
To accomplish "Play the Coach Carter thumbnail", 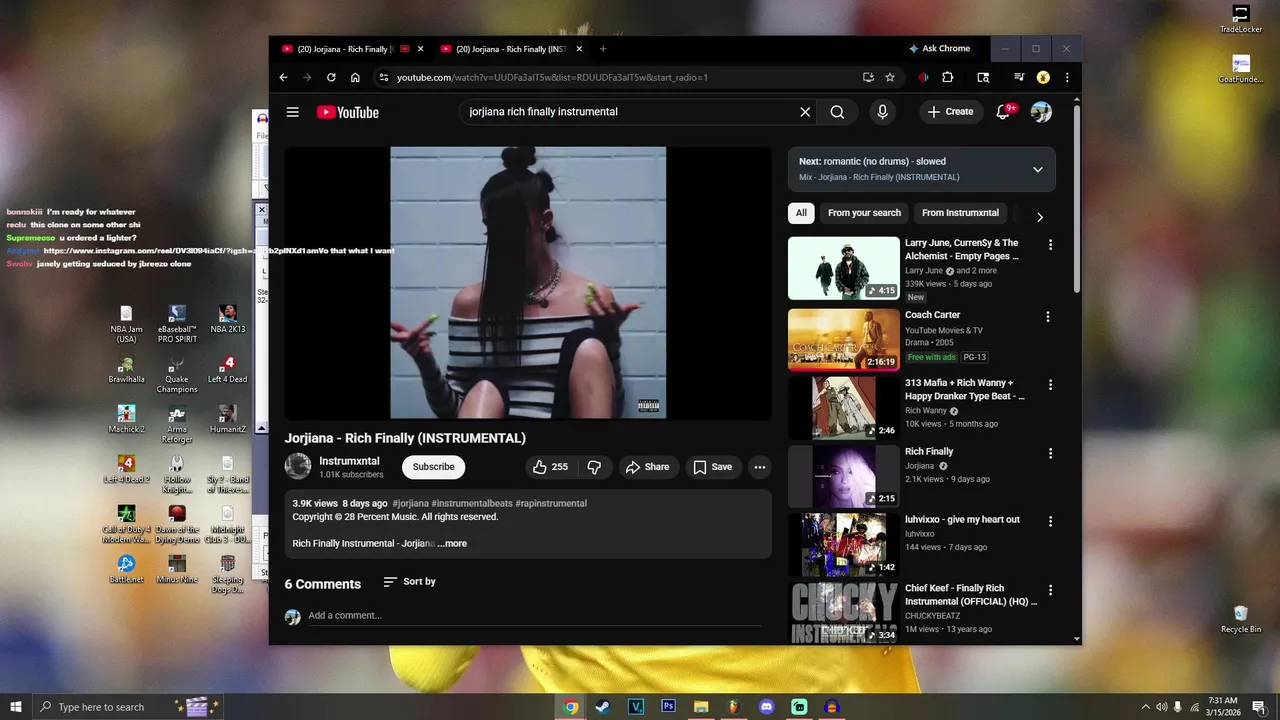I will [843, 339].
